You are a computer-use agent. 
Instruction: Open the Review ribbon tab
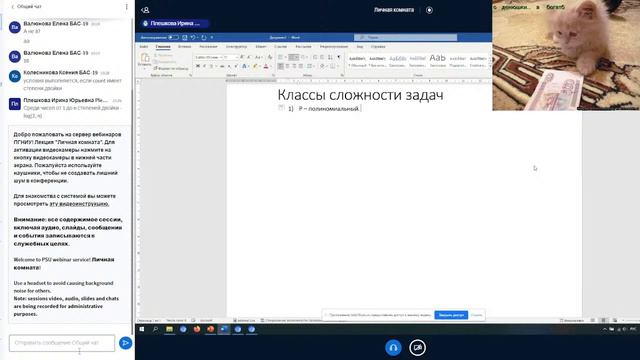point(334,47)
